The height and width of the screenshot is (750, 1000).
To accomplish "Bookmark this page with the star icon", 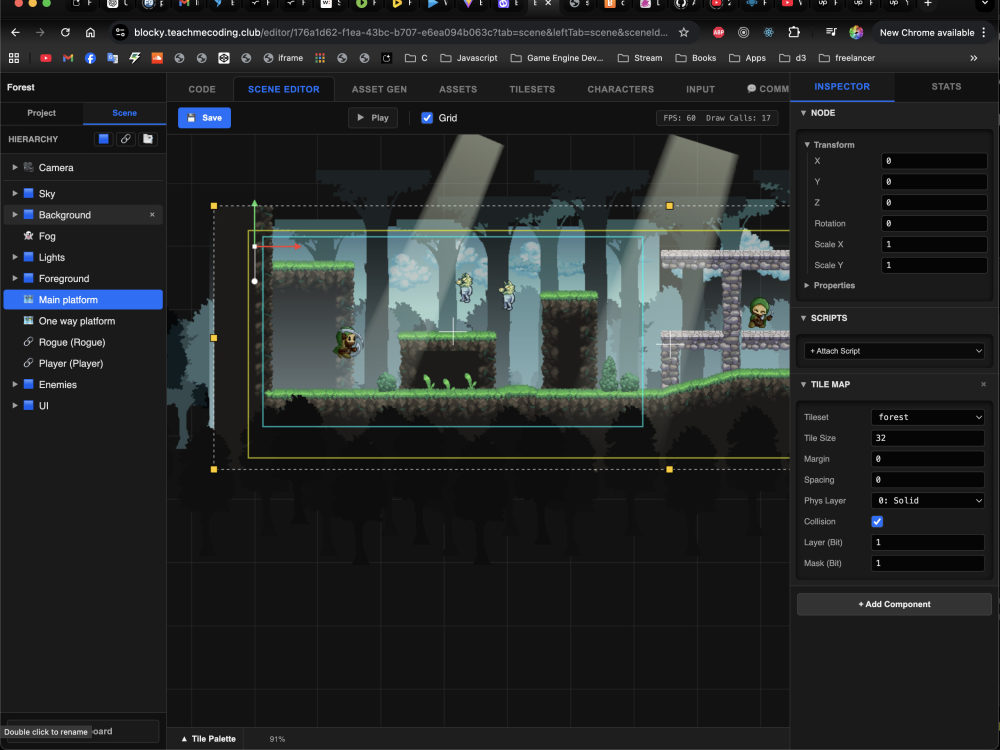I will [x=684, y=33].
